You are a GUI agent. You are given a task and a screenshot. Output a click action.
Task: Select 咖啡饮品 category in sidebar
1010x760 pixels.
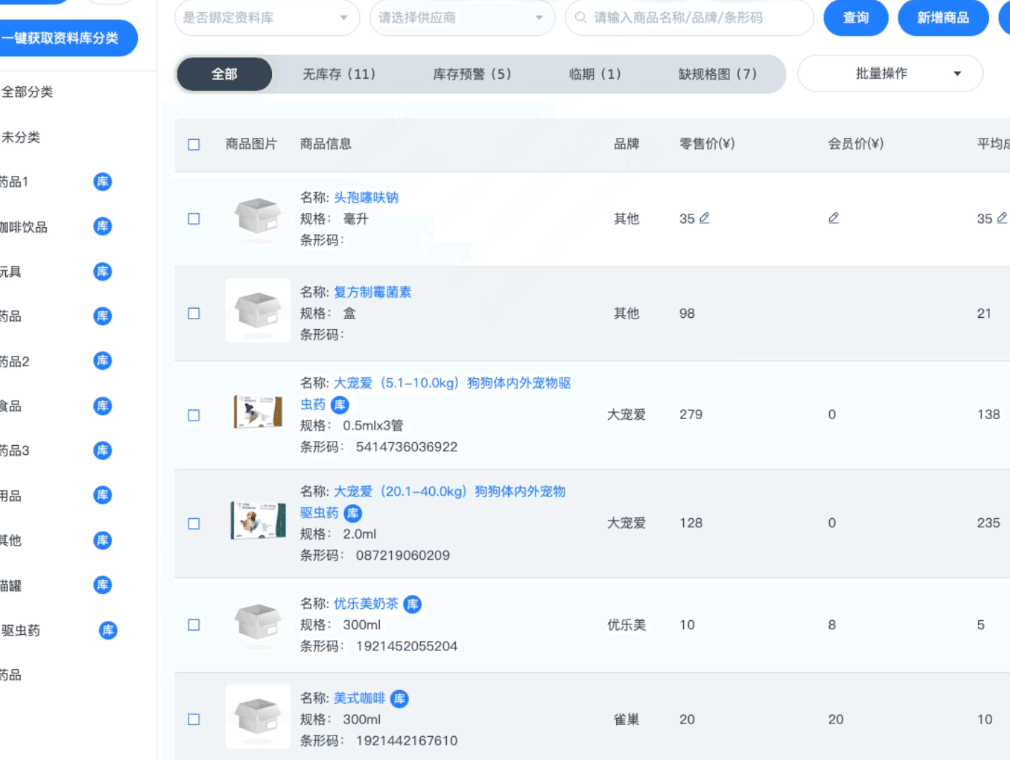[x=24, y=227]
